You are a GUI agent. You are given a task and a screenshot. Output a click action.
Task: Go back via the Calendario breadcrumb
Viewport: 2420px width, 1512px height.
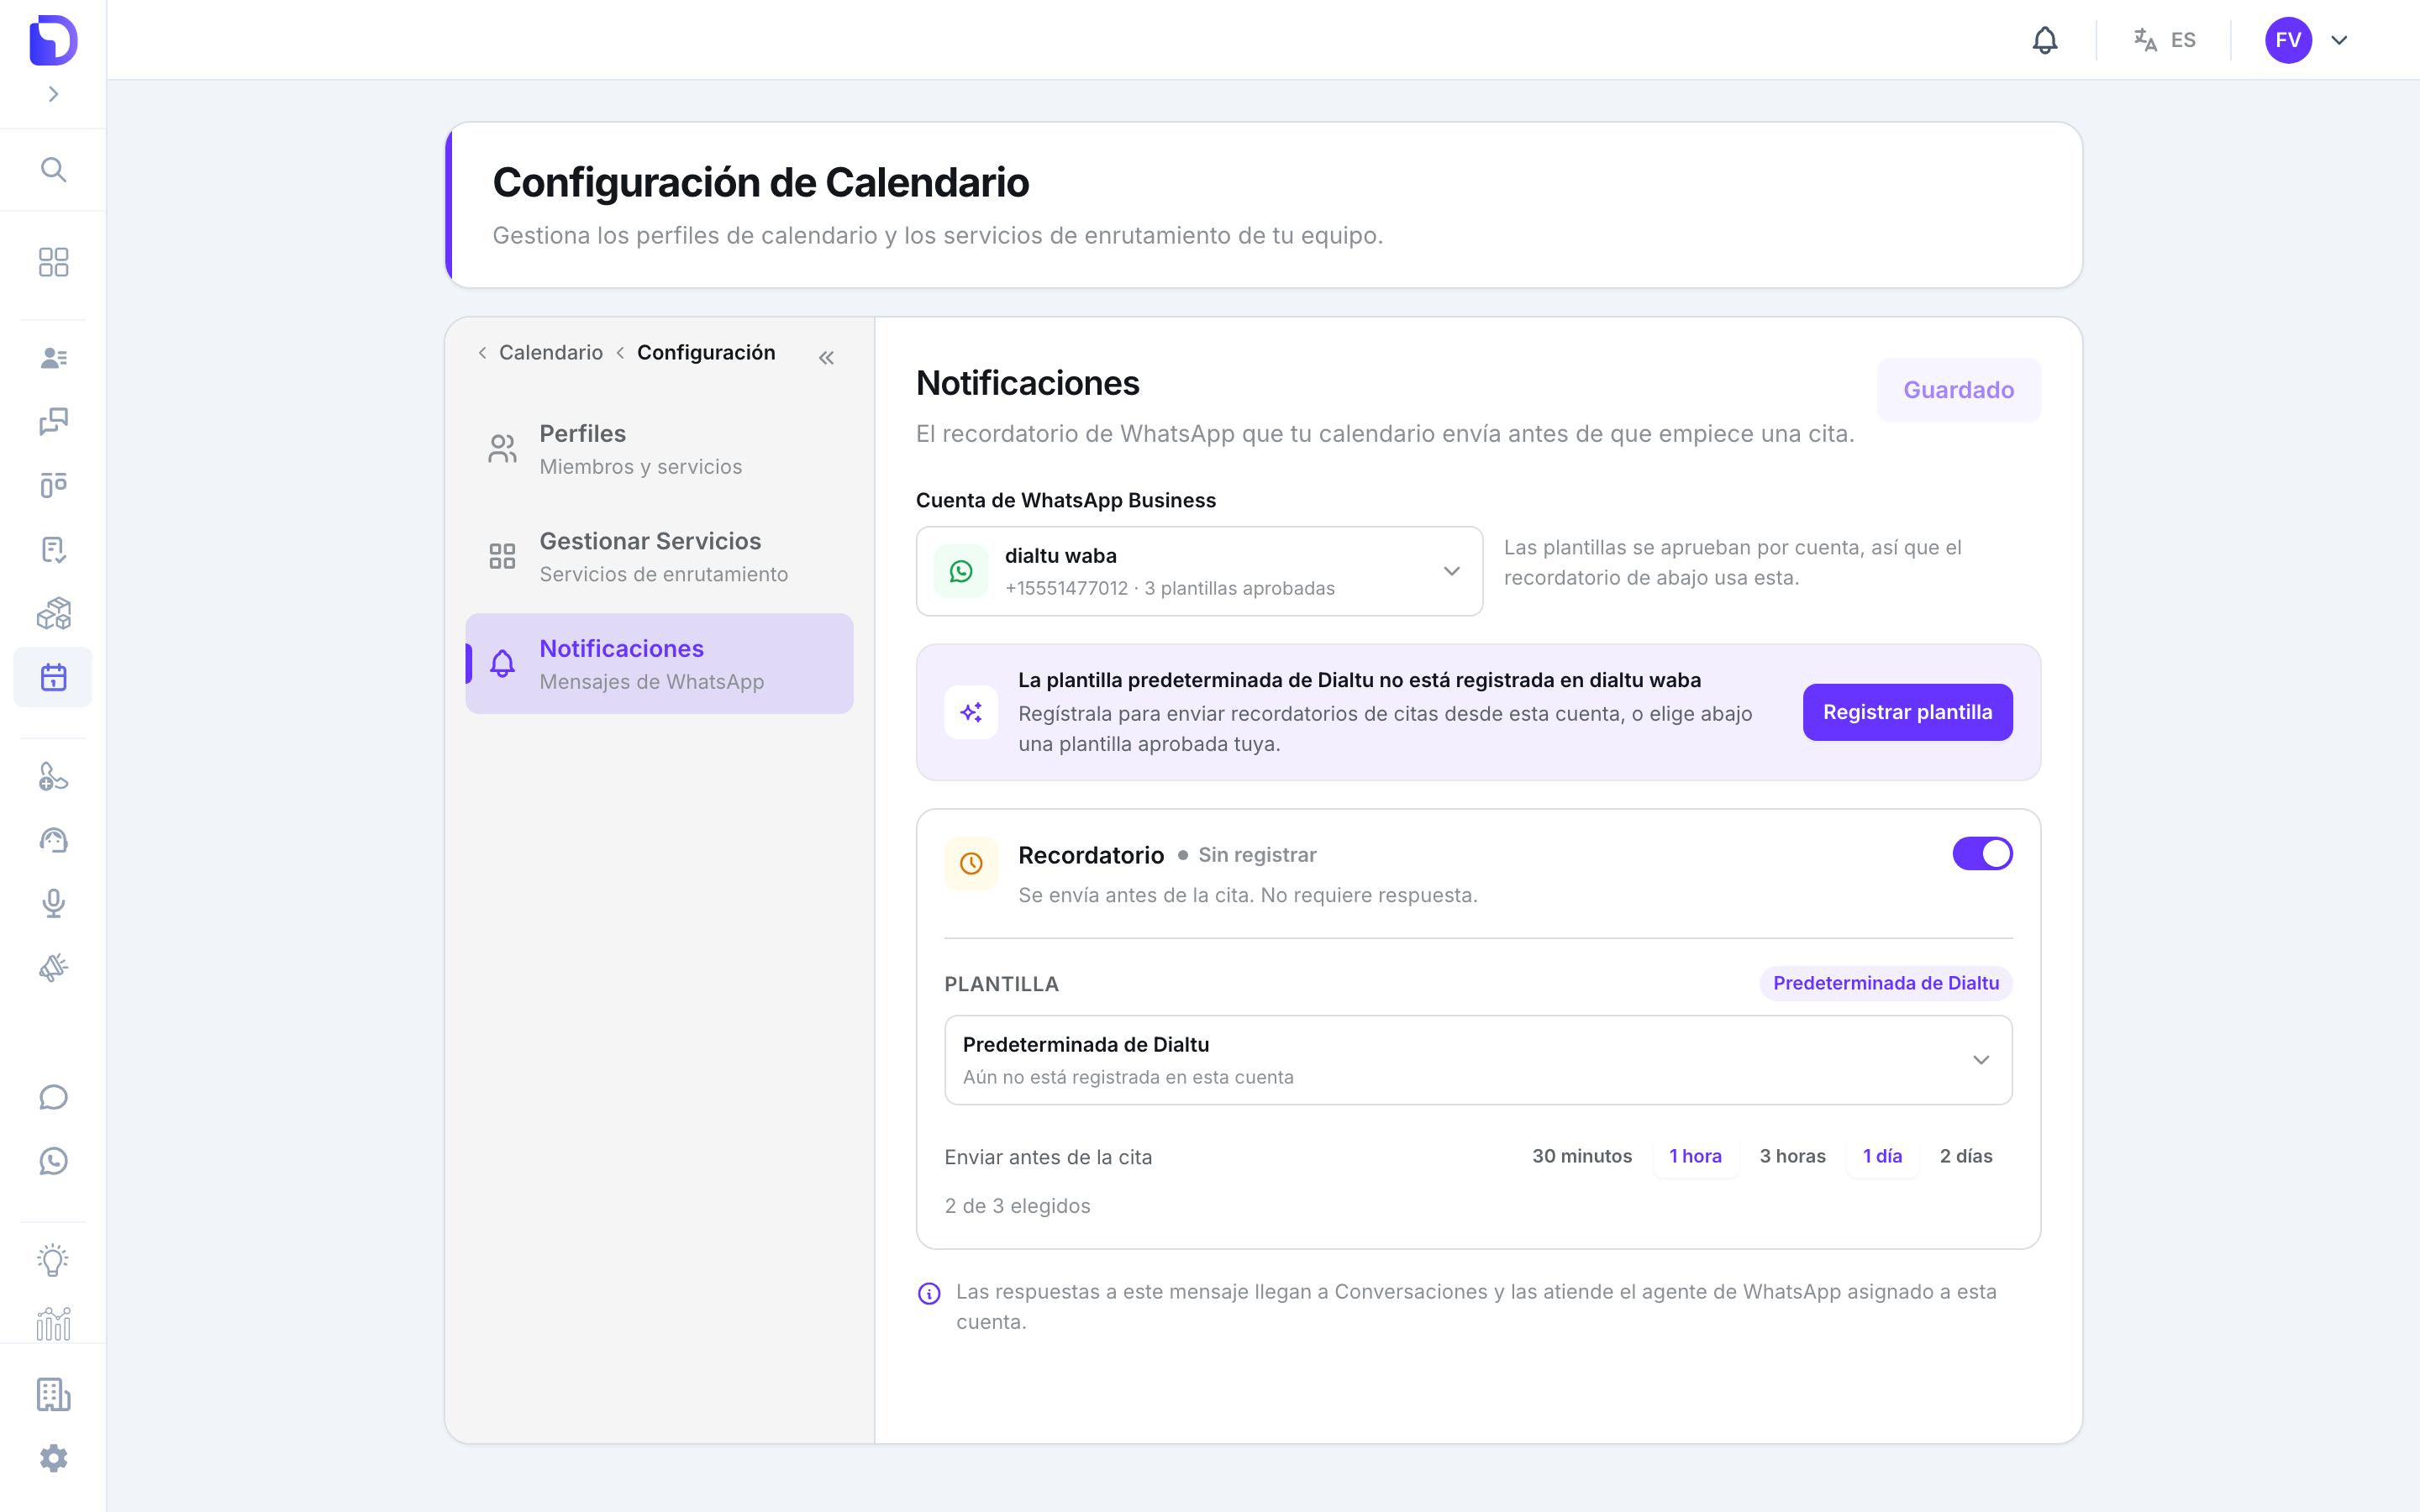point(550,353)
